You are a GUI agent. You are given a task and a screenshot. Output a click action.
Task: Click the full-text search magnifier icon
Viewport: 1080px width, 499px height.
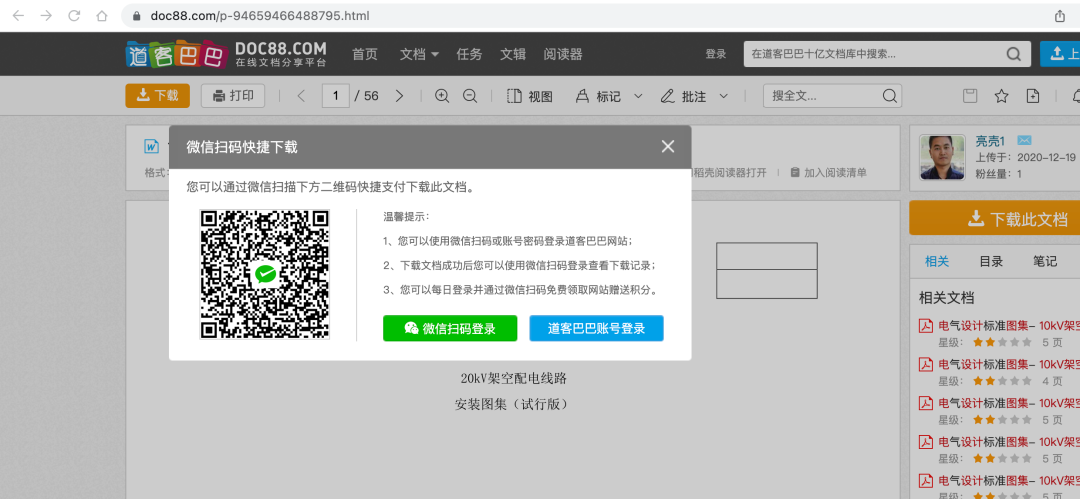[x=889, y=96]
